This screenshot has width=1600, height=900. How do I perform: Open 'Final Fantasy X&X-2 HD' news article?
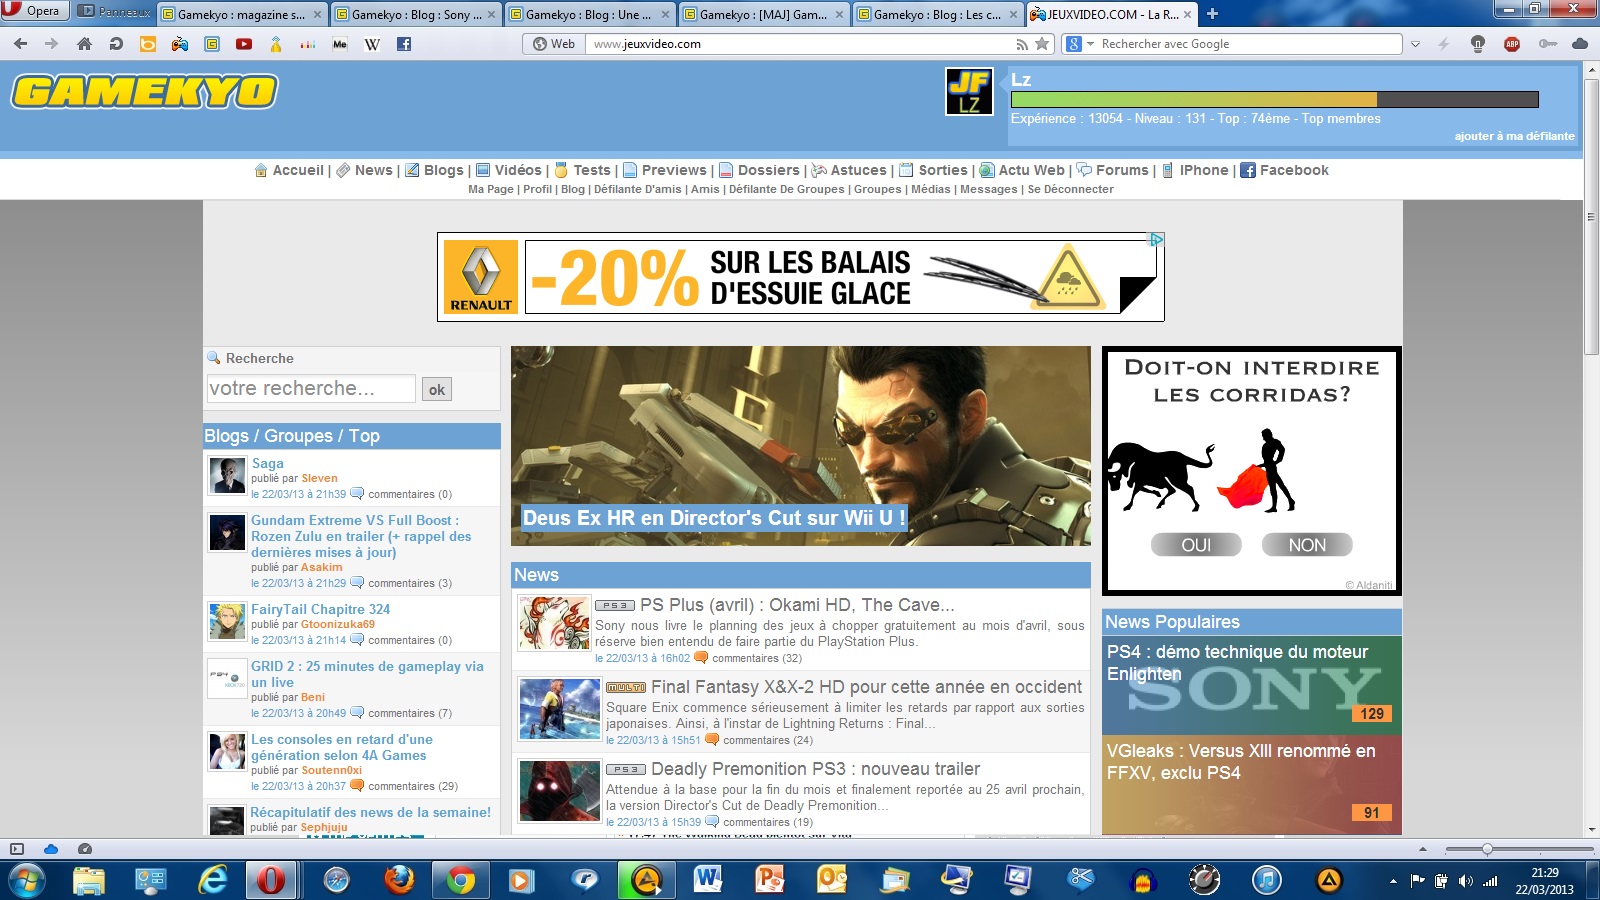(x=866, y=687)
